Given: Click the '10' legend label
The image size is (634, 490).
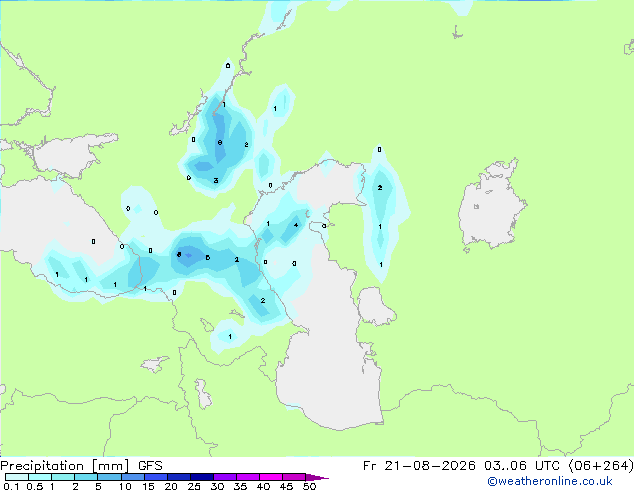Looking at the screenshot, I should [125, 486].
